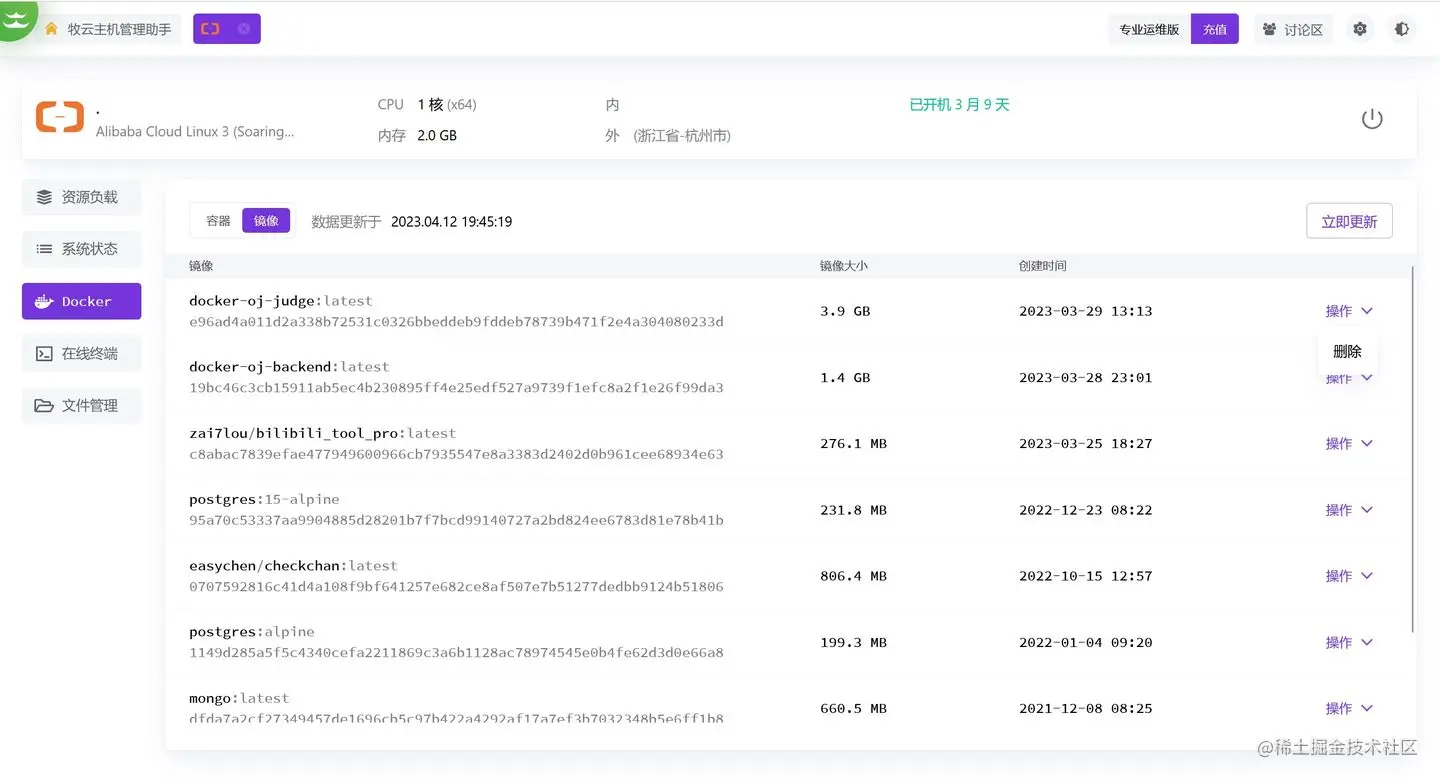Click the 806.4 MB size value
This screenshot has height=780, width=1440.
coord(853,576)
